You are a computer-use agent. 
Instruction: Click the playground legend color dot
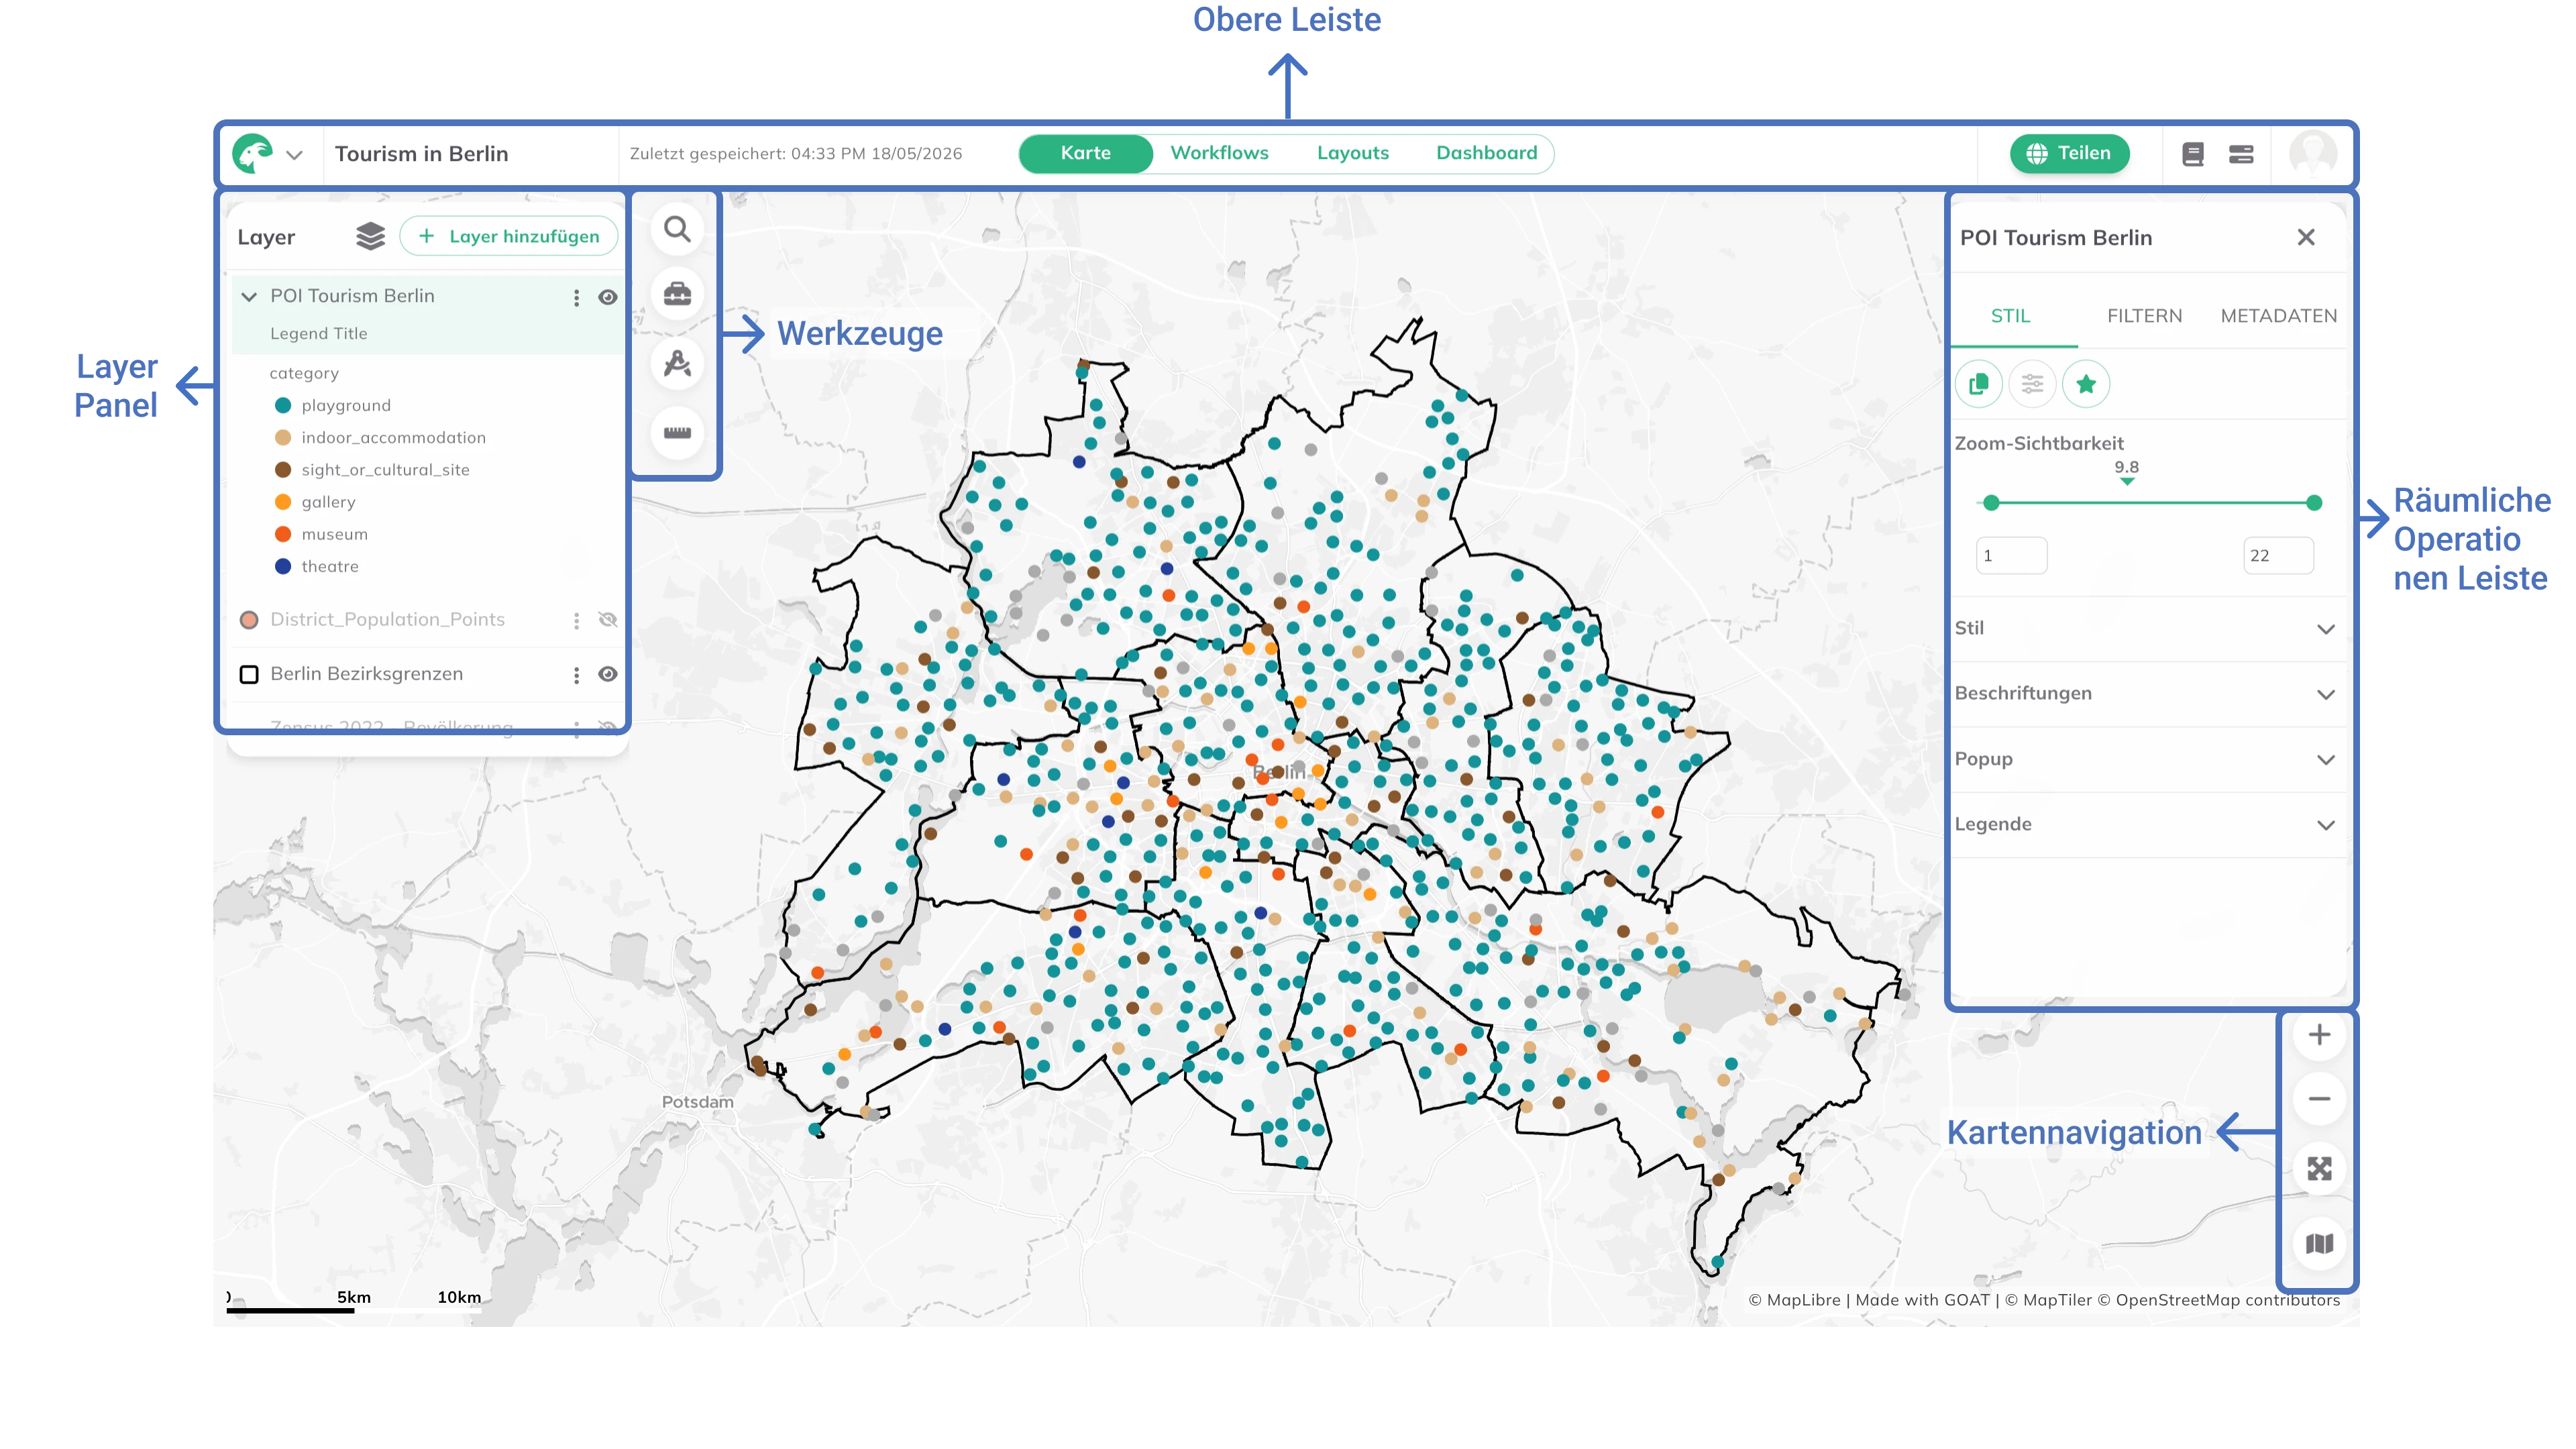[x=283, y=406]
